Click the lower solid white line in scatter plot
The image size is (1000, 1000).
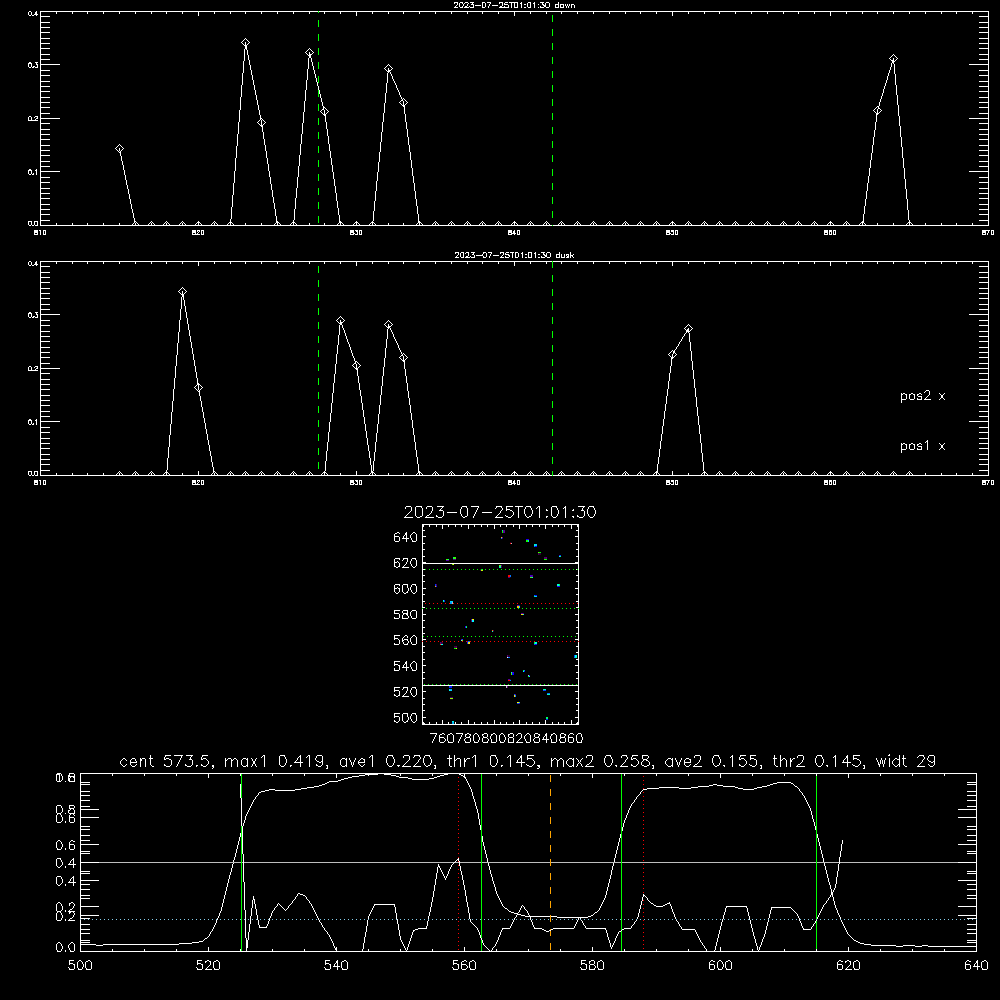(x=501, y=685)
